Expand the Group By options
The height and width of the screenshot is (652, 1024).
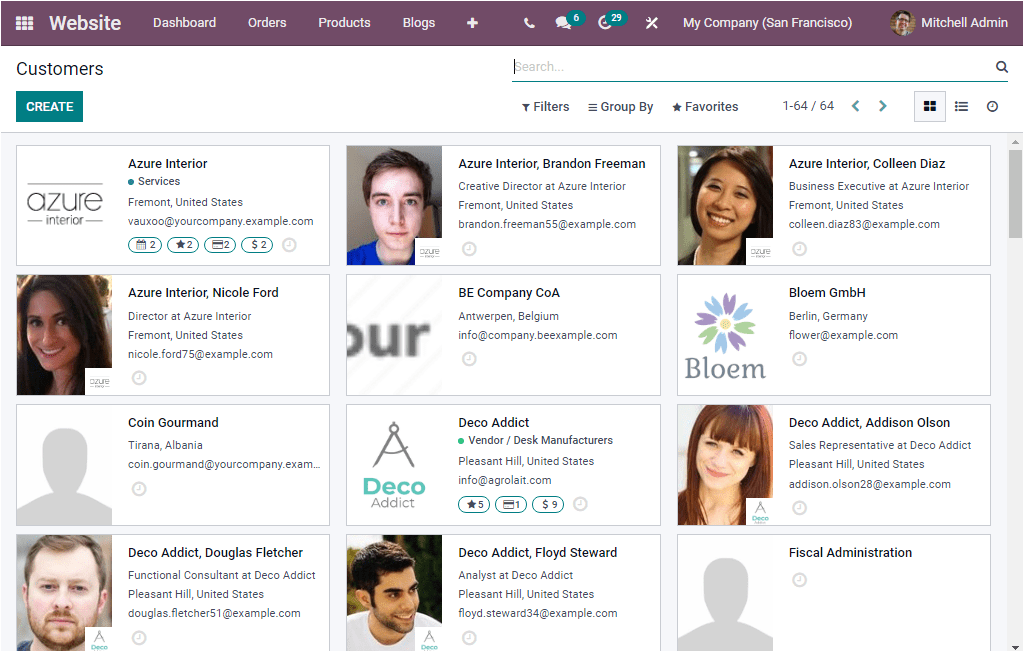click(x=620, y=106)
